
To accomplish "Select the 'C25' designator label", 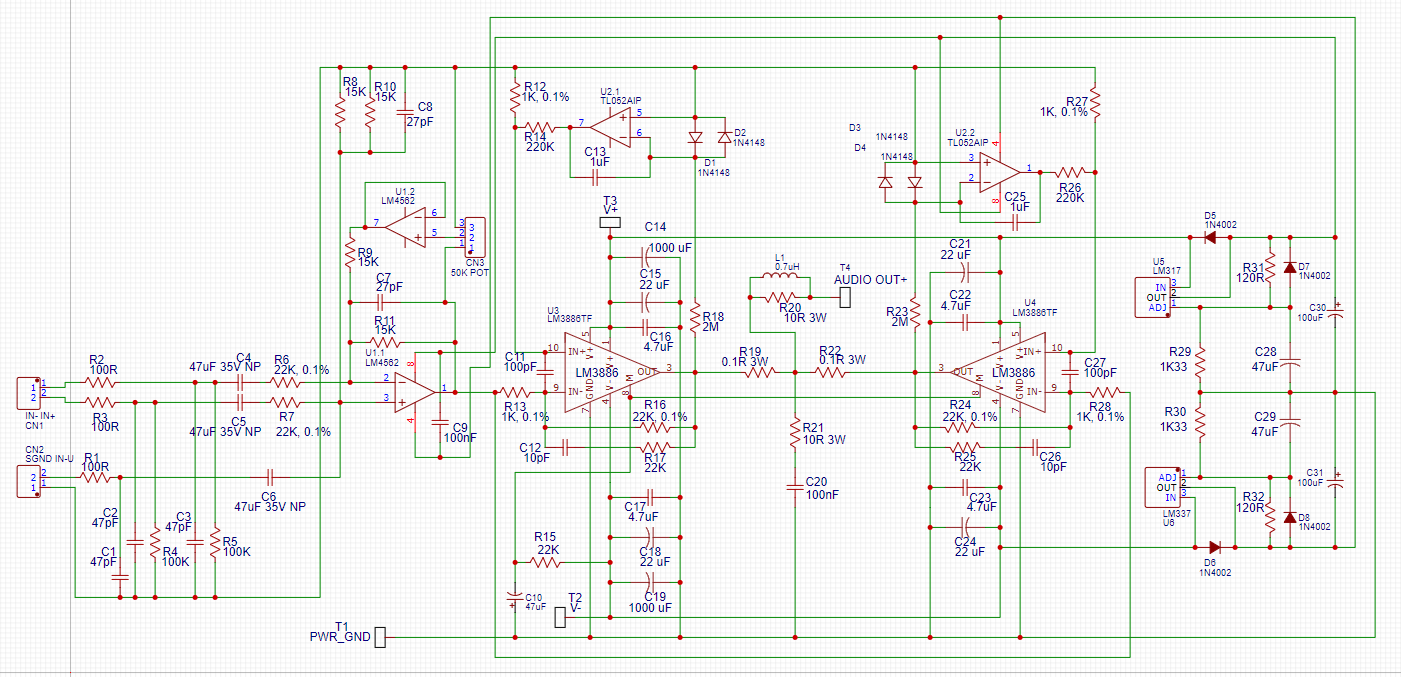I will [1016, 195].
